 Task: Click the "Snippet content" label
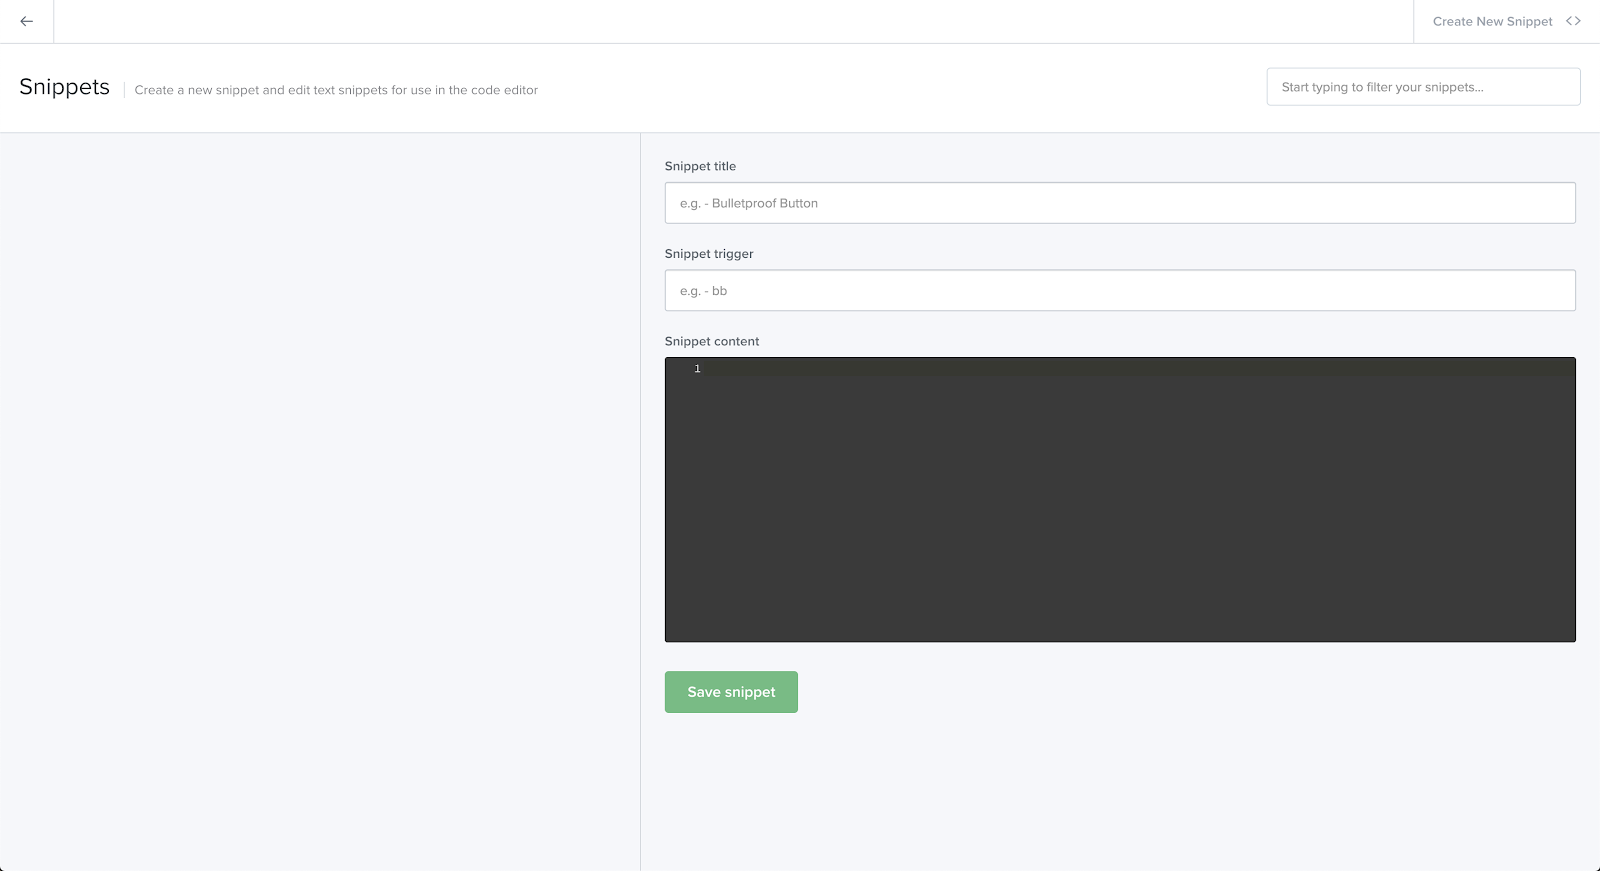click(x=712, y=341)
